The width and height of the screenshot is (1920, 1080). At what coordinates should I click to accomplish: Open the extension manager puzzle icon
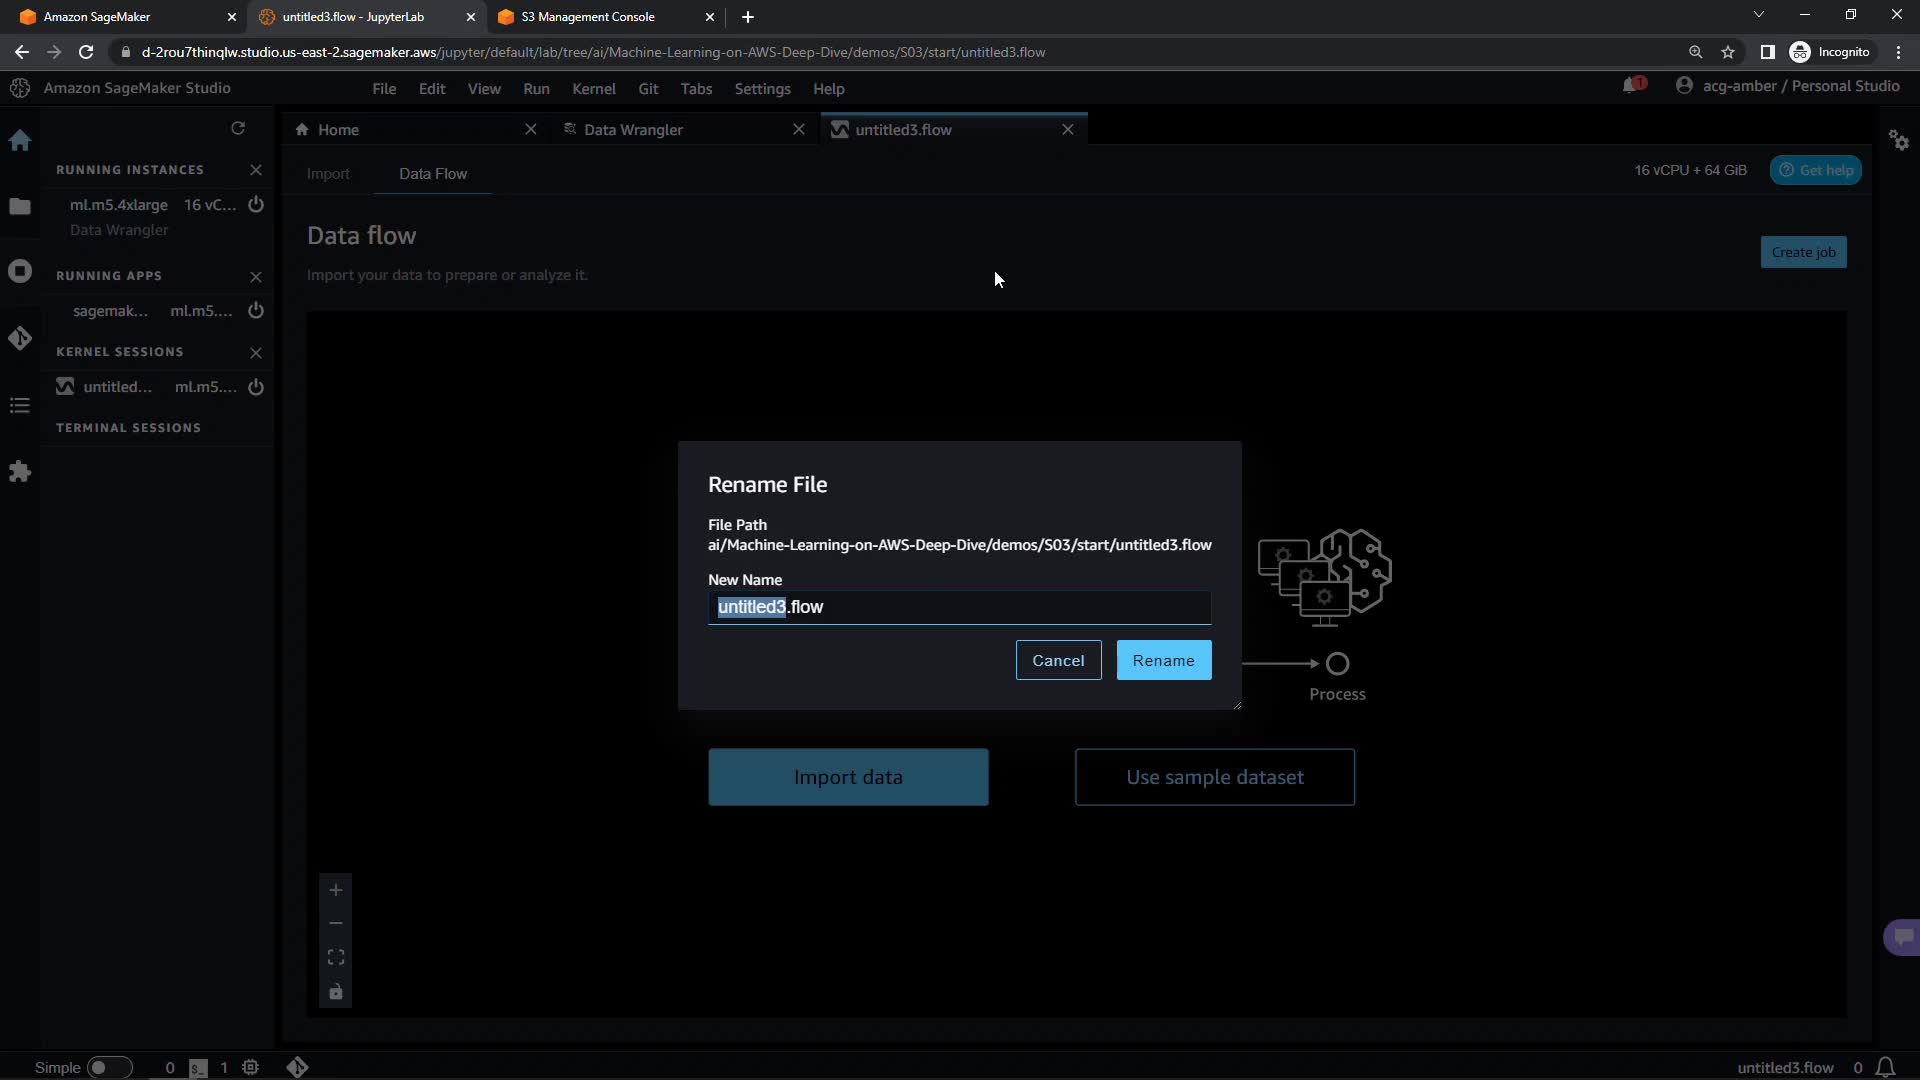20,472
